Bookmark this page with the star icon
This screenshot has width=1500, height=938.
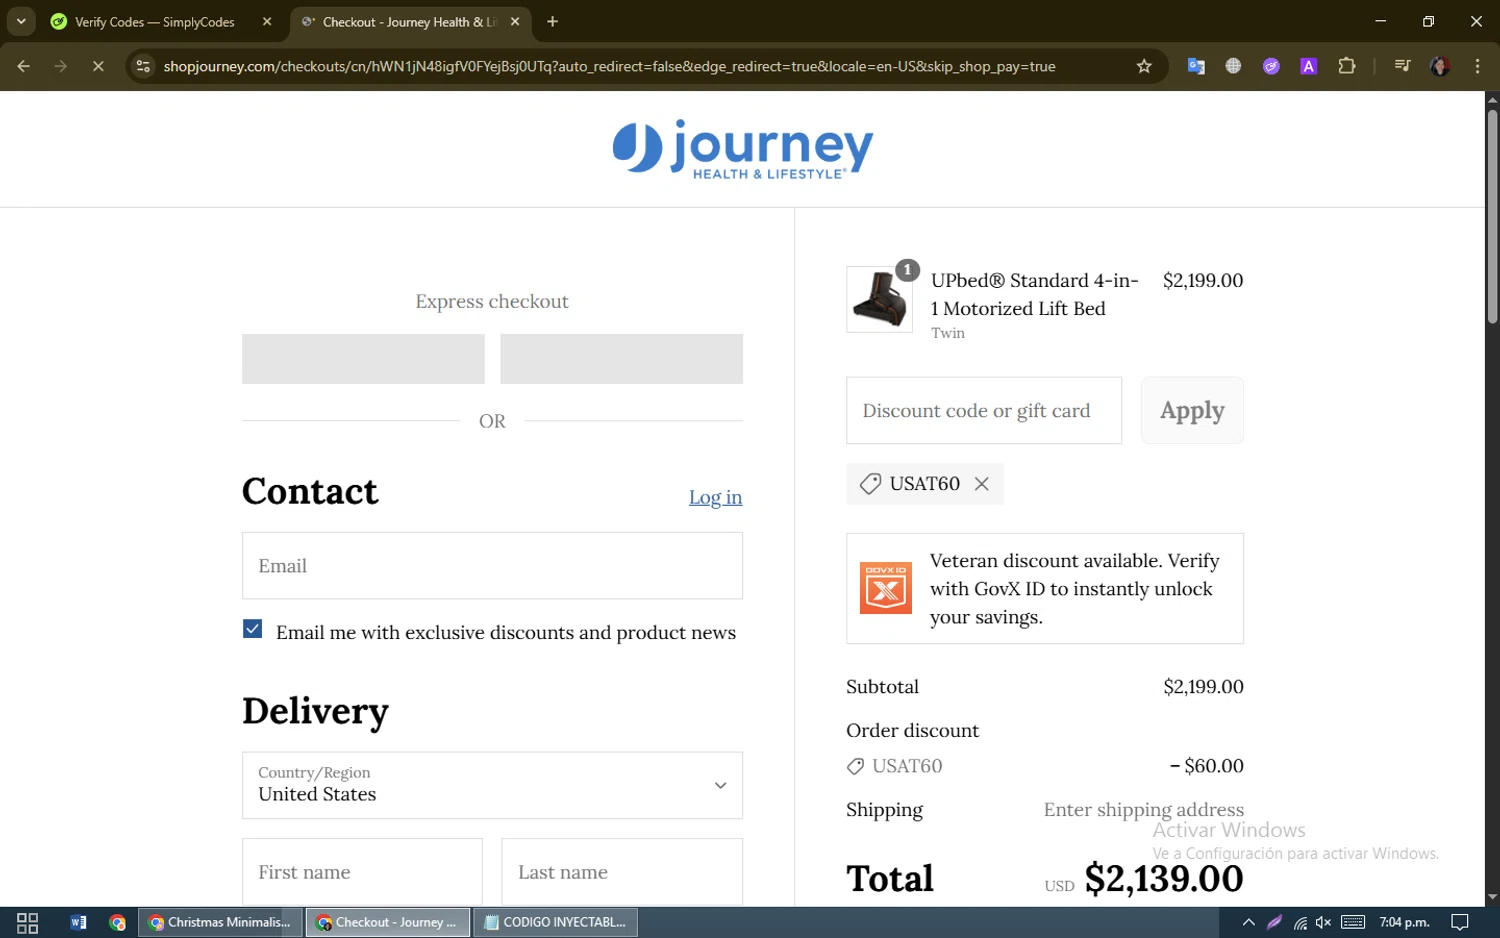coord(1144,66)
